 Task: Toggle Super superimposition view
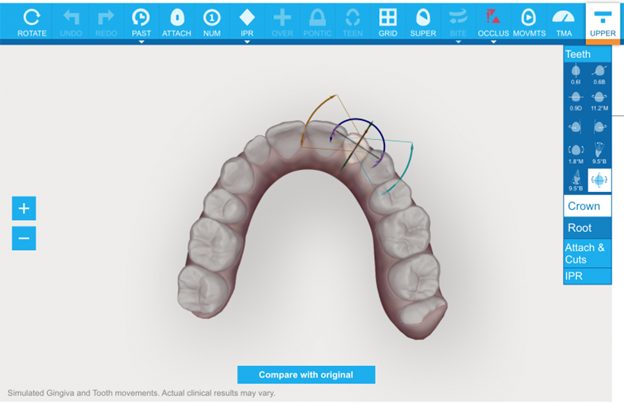click(x=422, y=20)
